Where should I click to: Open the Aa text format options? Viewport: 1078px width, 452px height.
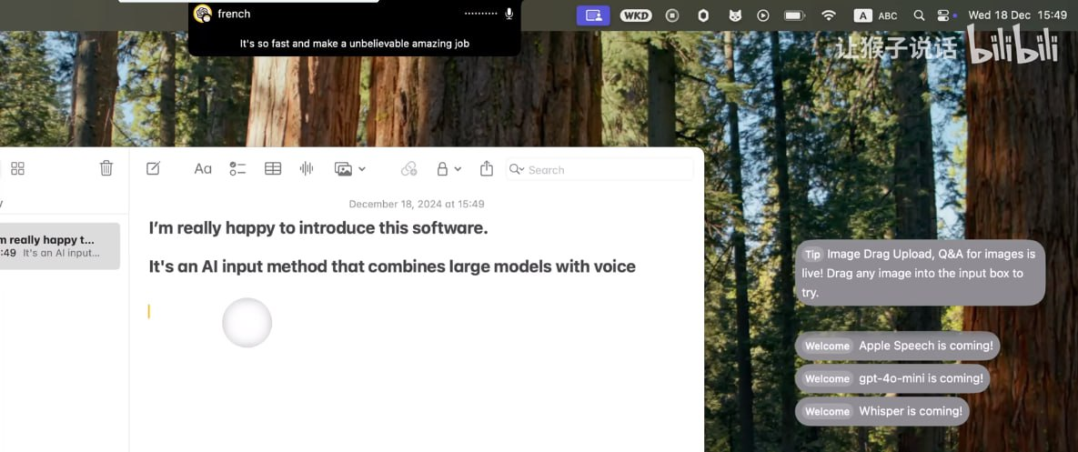202,169
